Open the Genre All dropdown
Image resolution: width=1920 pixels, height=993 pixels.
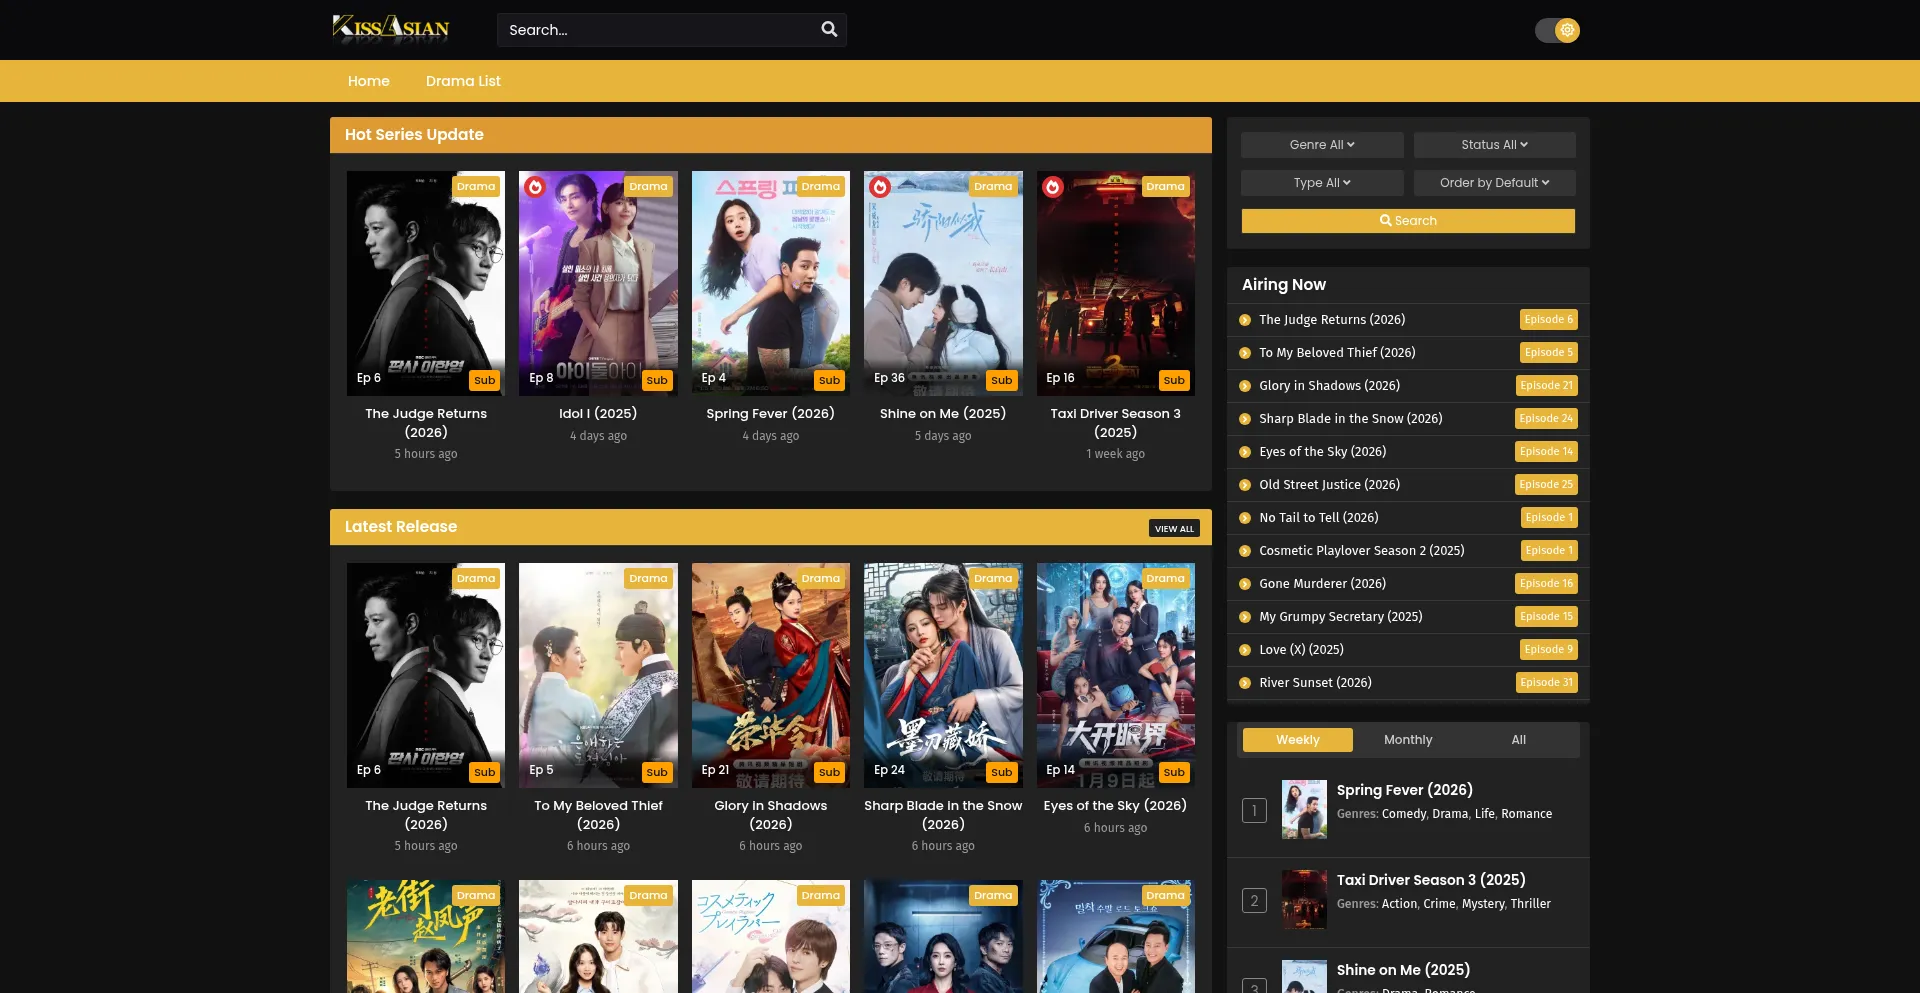[x=1322, y=145]
